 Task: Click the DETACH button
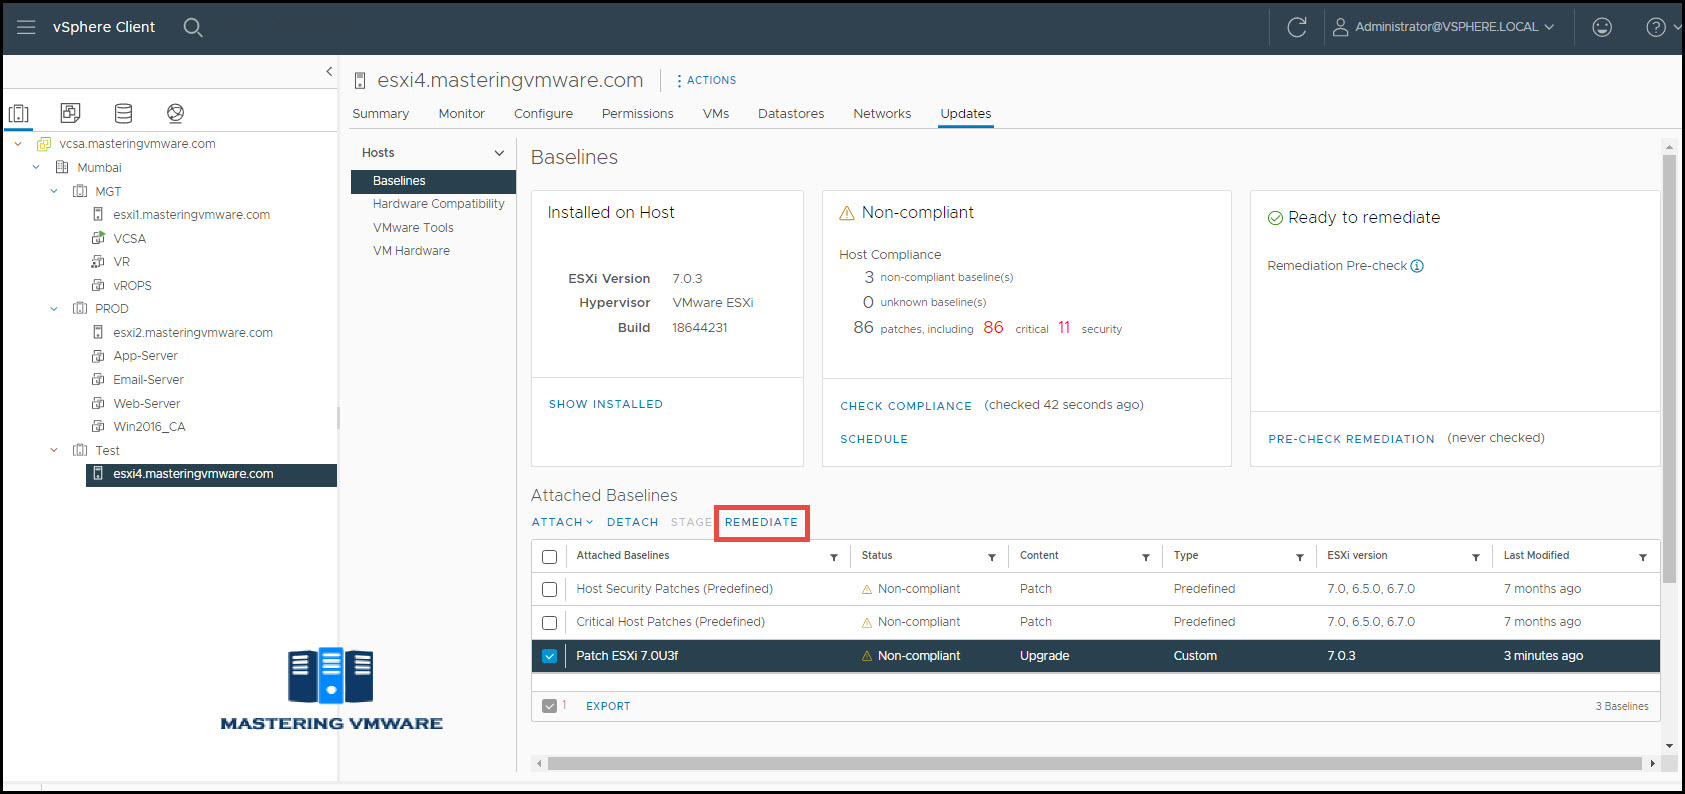click(x=632, y=522)
